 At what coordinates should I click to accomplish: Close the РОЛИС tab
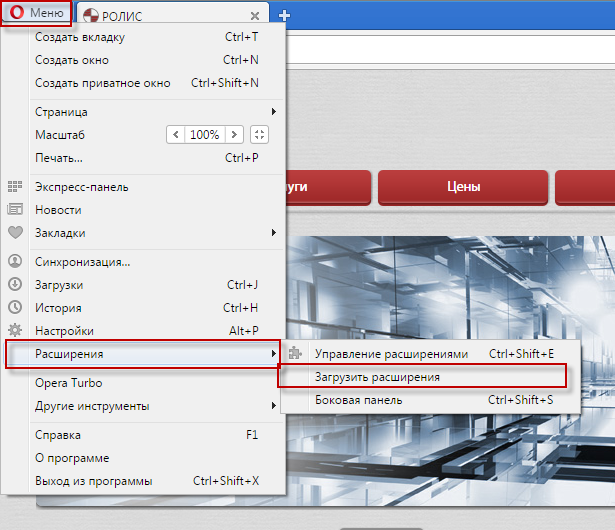[255, 16]
